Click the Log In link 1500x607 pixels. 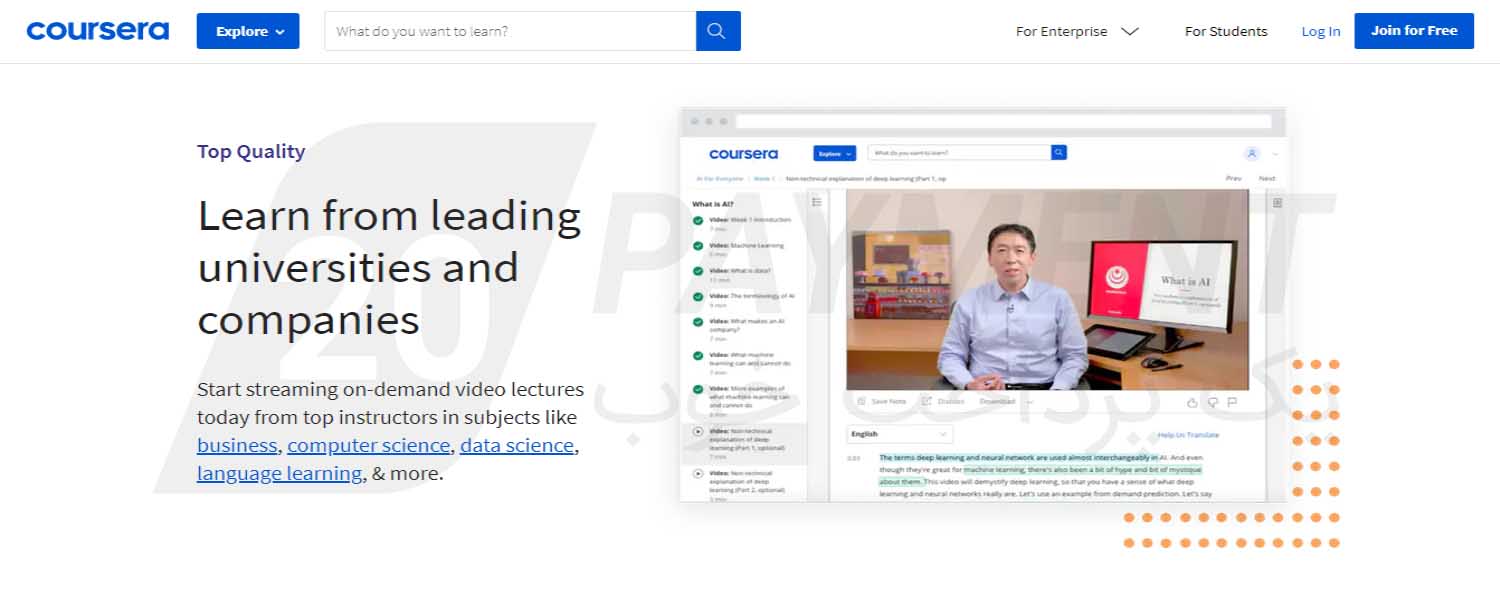[1320, 31]
